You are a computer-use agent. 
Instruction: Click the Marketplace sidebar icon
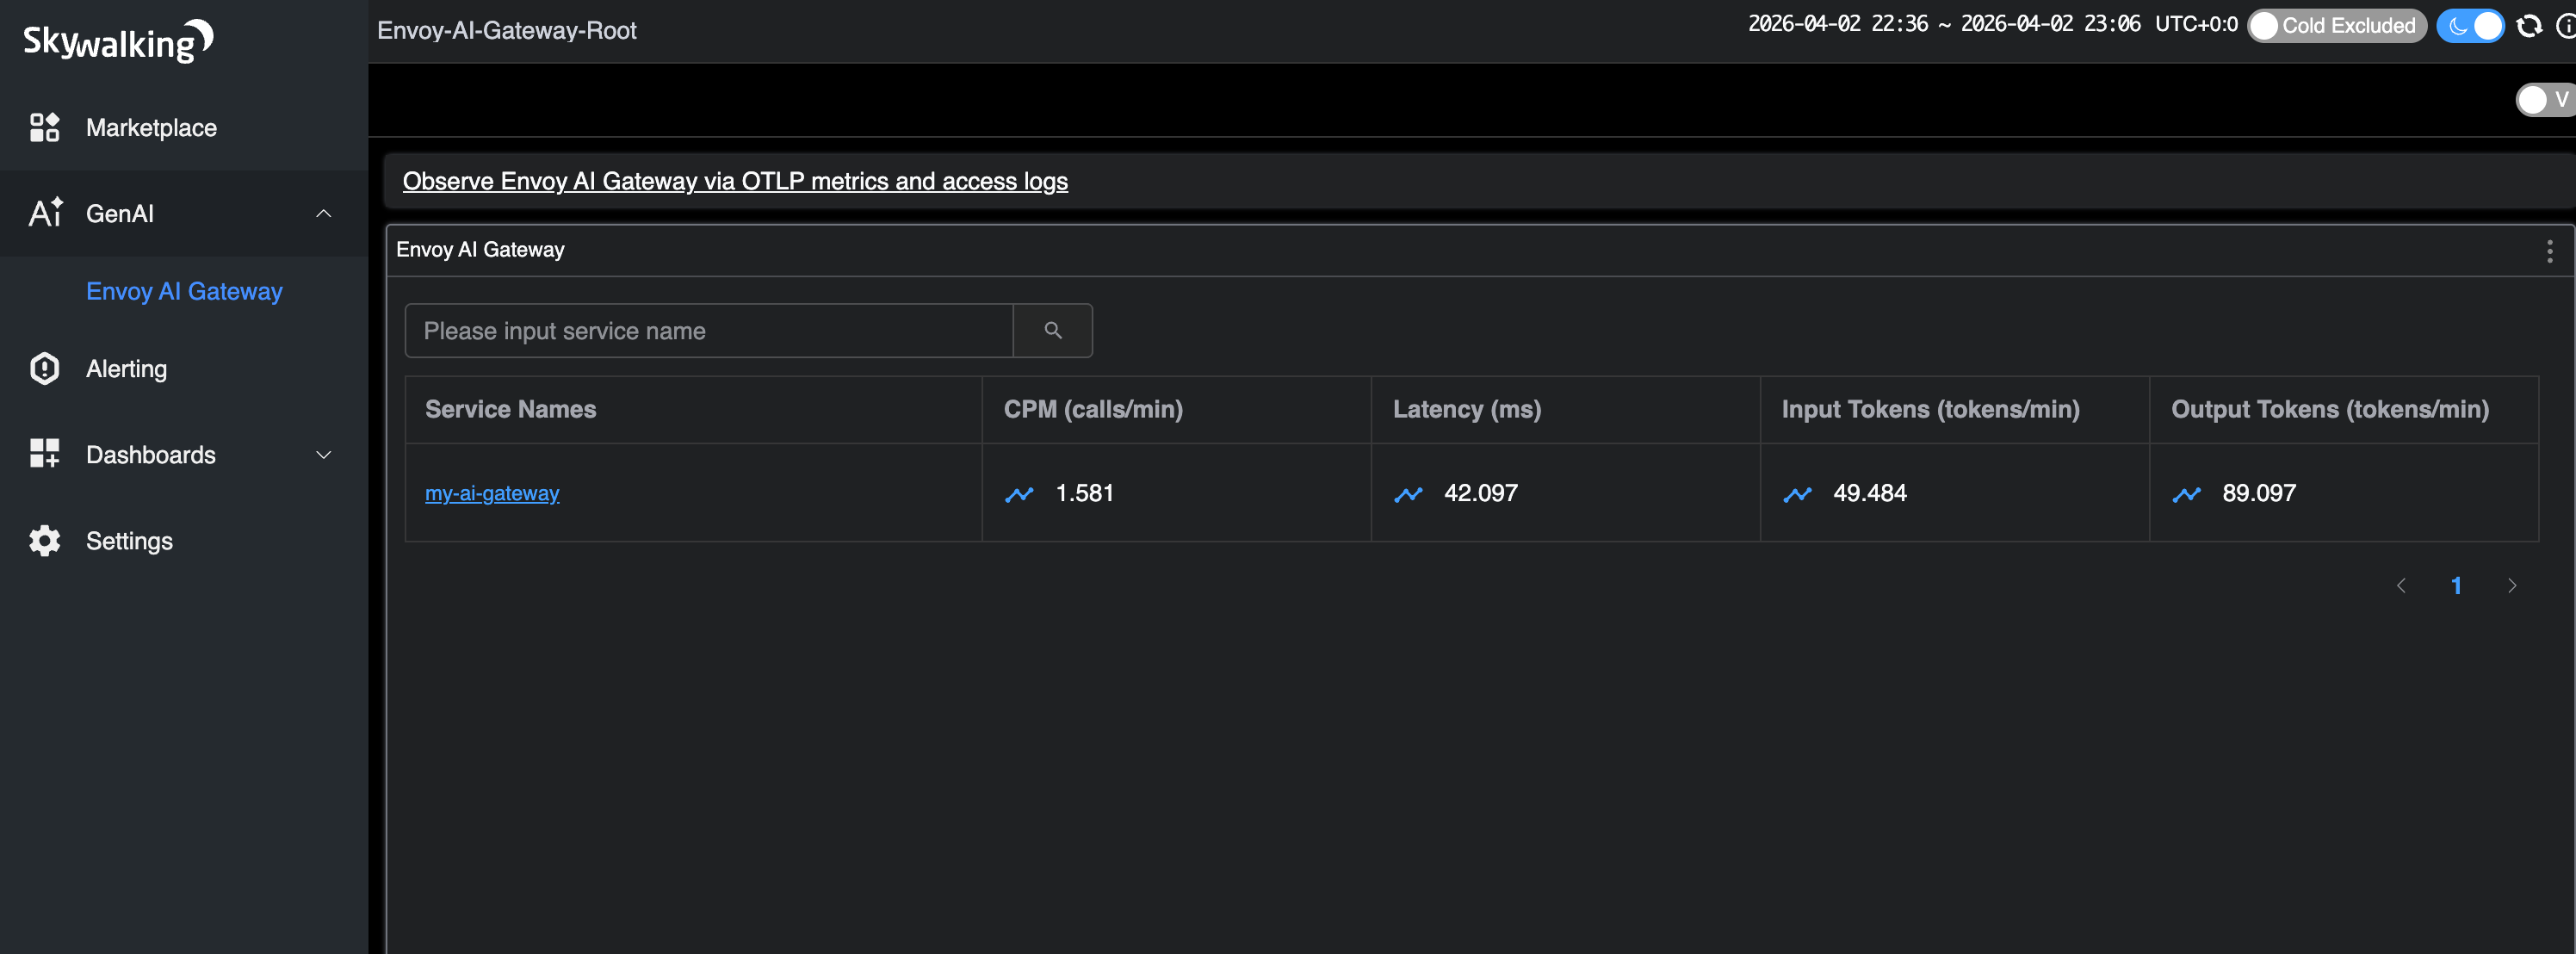click(x=44, y=127)
